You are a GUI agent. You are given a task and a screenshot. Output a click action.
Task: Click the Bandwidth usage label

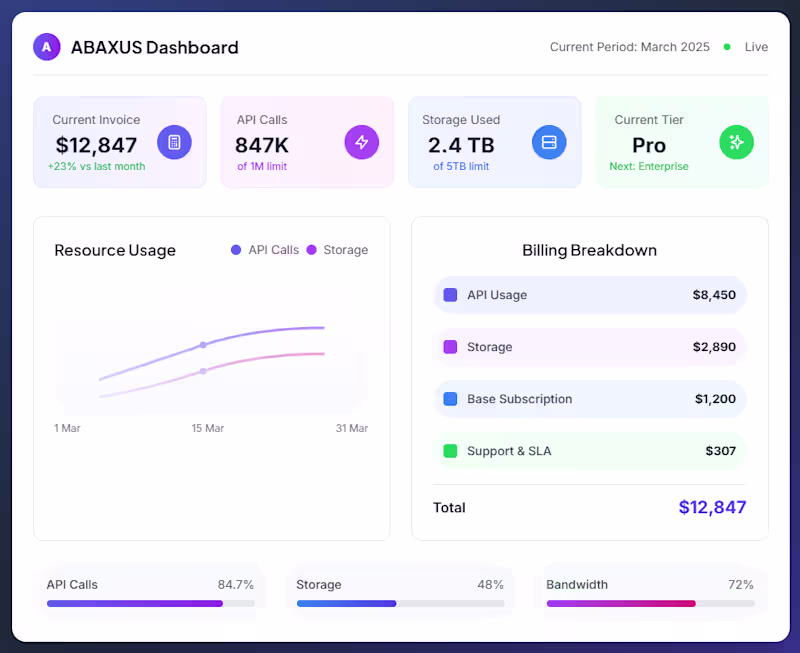(x=577, y=585)
